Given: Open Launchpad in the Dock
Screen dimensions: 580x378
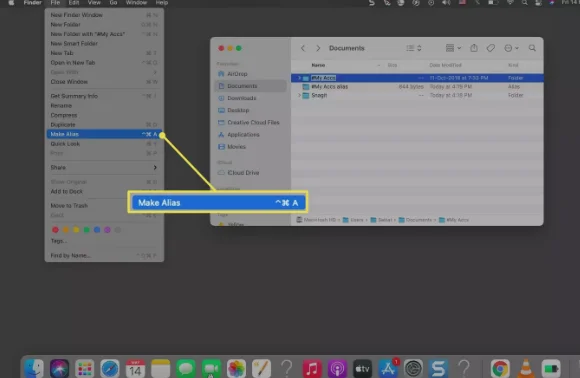Looking at the screenshot, I should [x=85, y=368].
